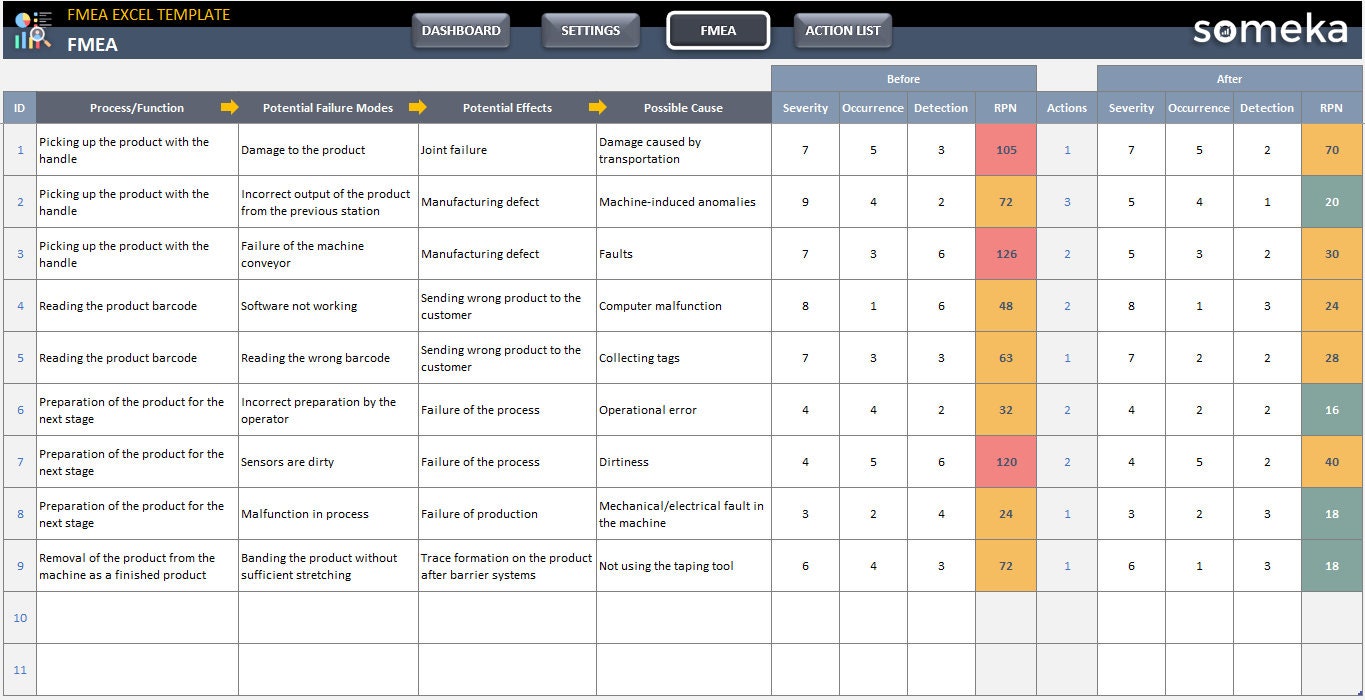Viewport: 1365px width, 700px height.
Task: Select the green After RPN cell showing 20
Action: [x=1332, y=202]
